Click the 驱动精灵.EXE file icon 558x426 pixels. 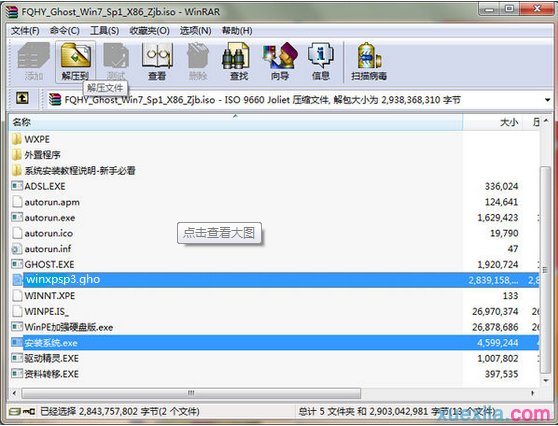(17, 358)
